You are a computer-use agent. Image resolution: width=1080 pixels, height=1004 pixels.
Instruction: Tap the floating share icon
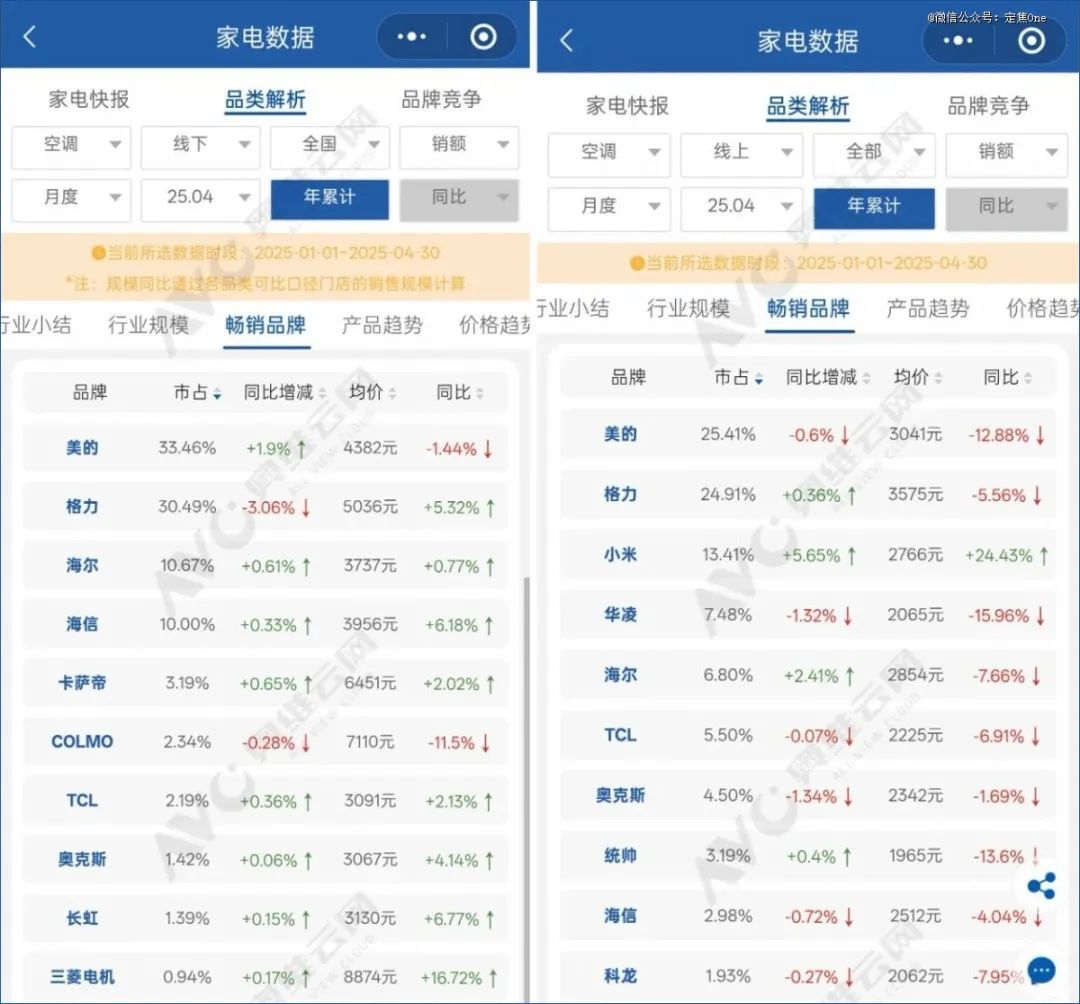[1041, 886]
